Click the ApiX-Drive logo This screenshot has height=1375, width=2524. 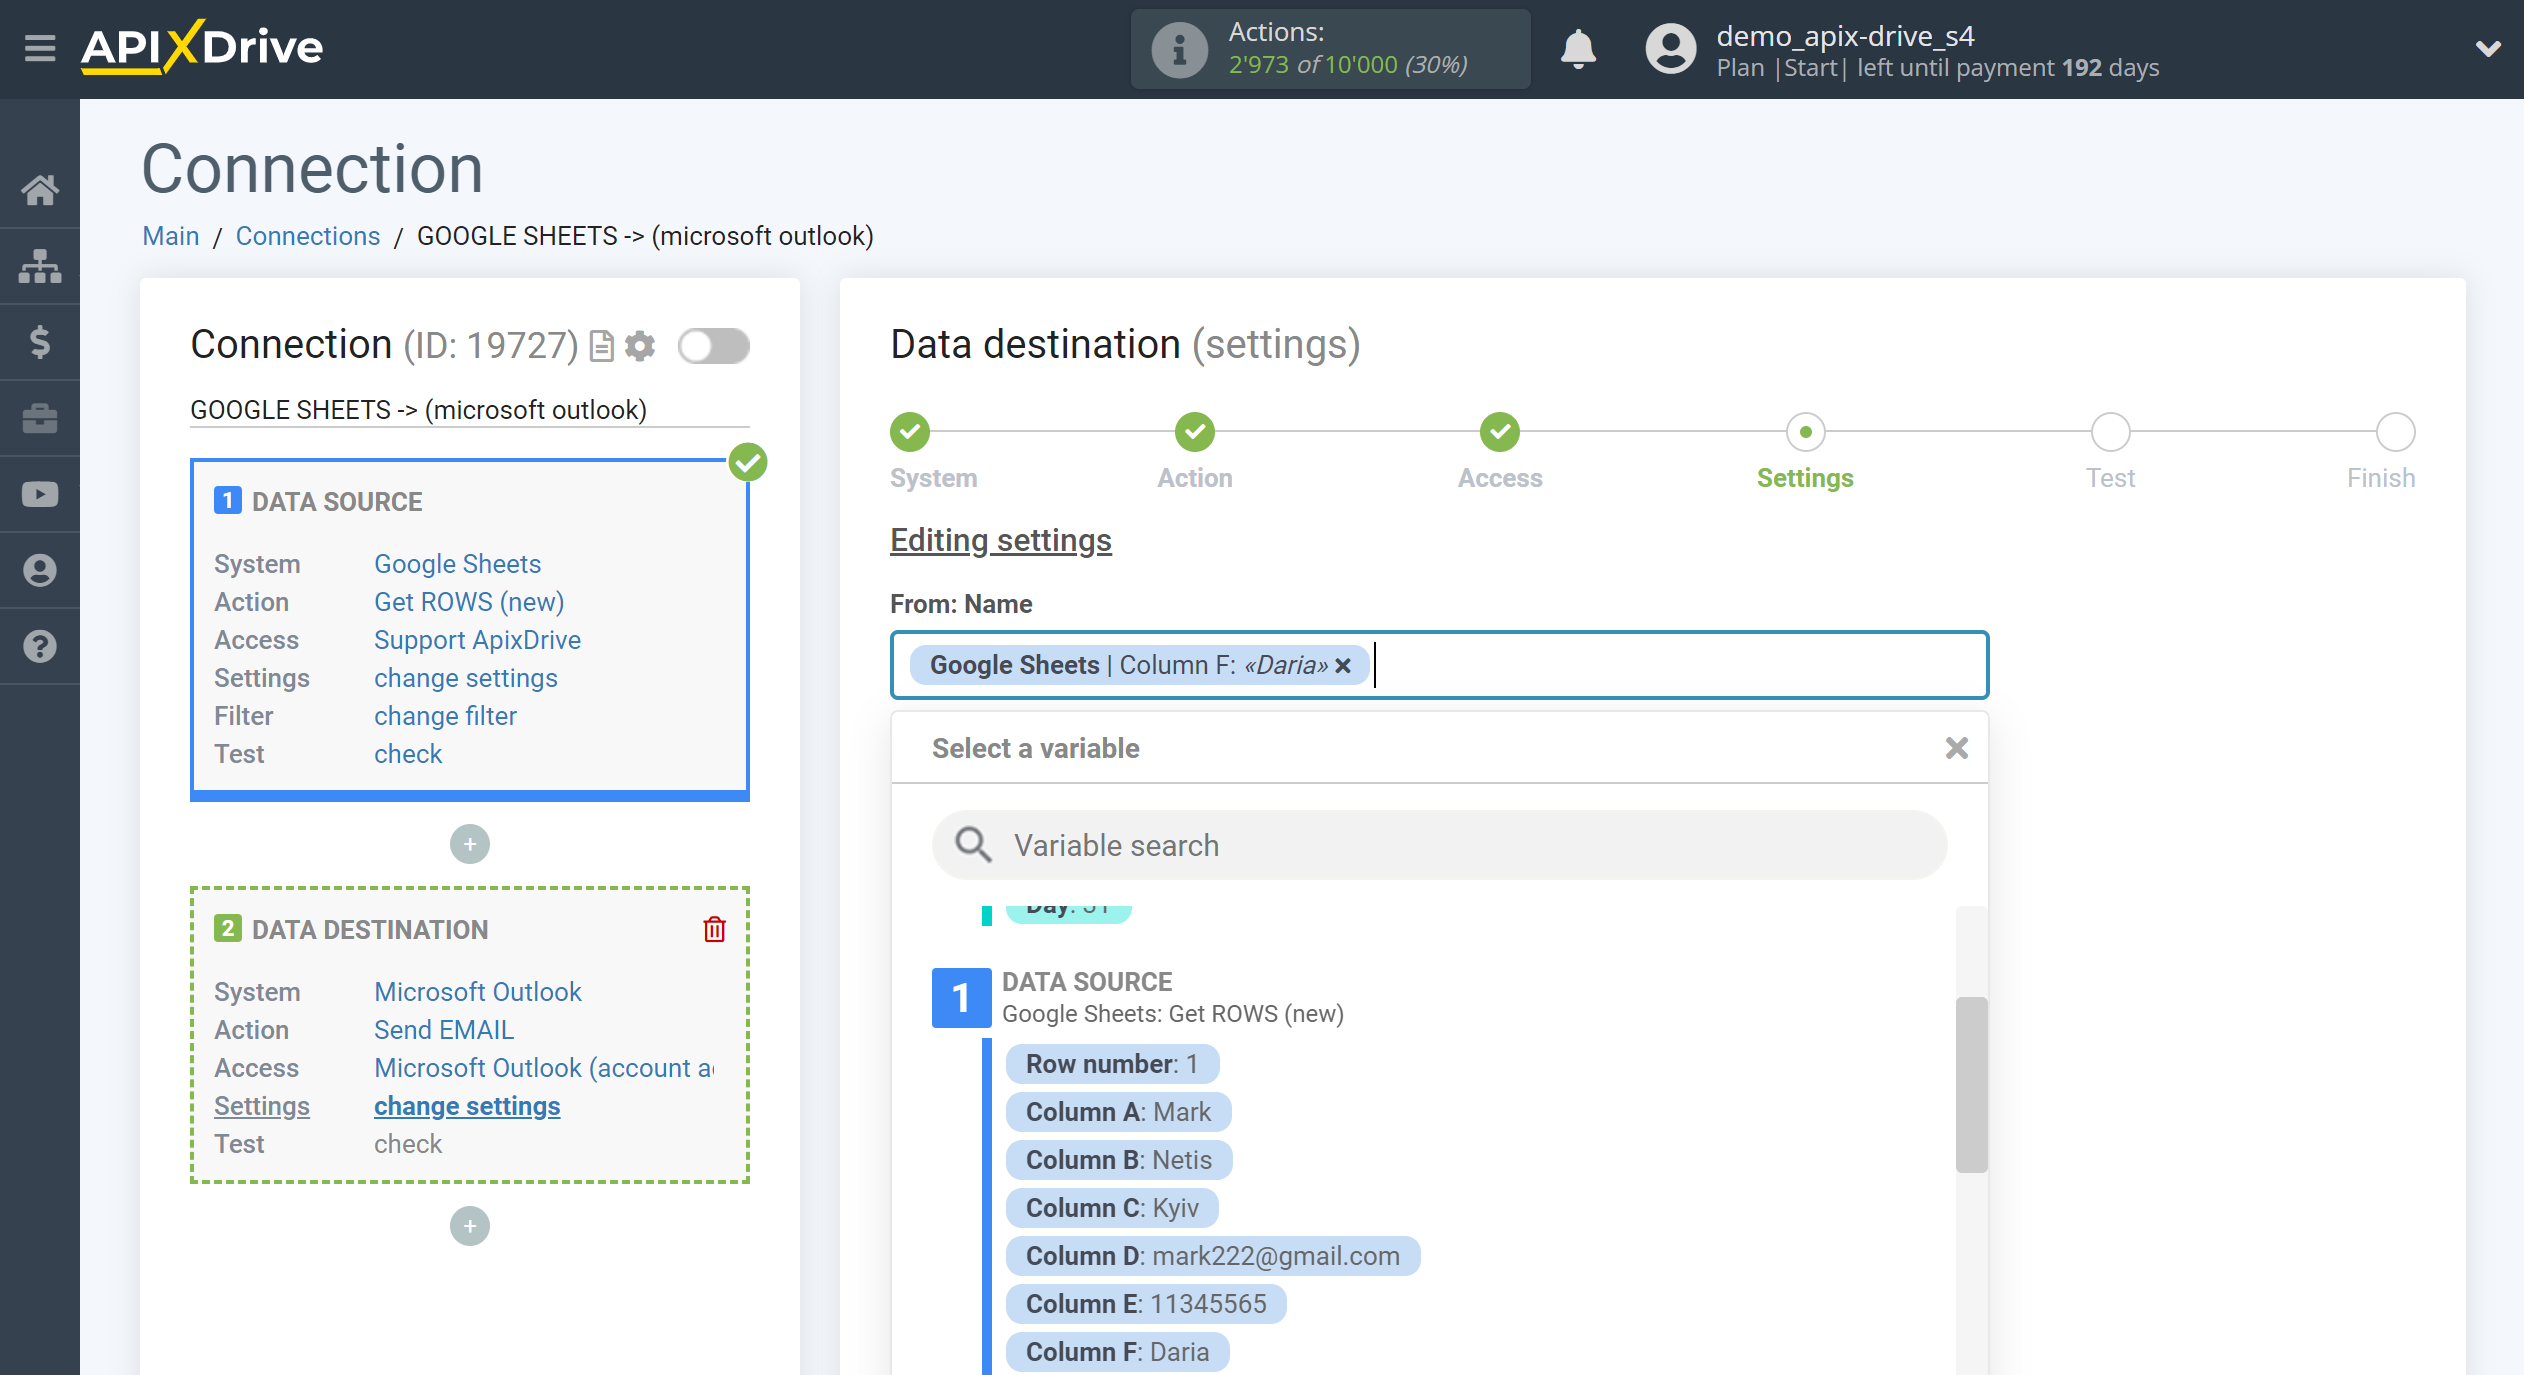click(x=202, y=47)
